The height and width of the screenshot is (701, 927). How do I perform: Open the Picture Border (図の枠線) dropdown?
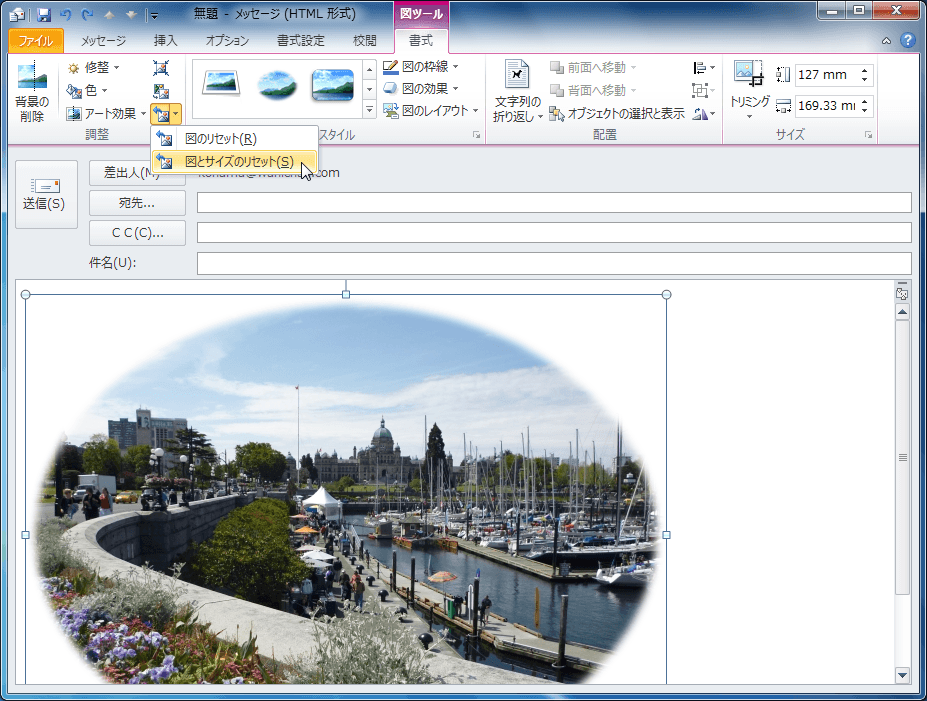pos(420,67)
